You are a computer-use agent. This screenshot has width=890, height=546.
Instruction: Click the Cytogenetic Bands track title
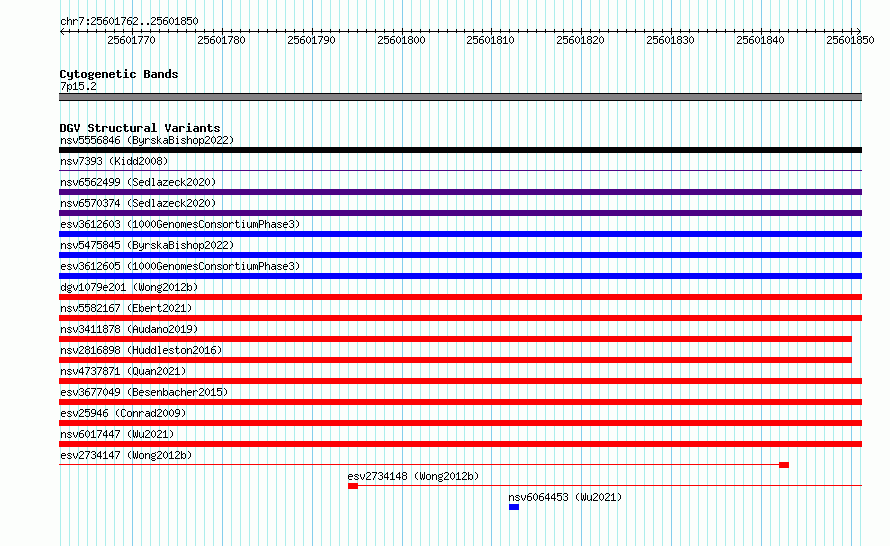[119, 74]
